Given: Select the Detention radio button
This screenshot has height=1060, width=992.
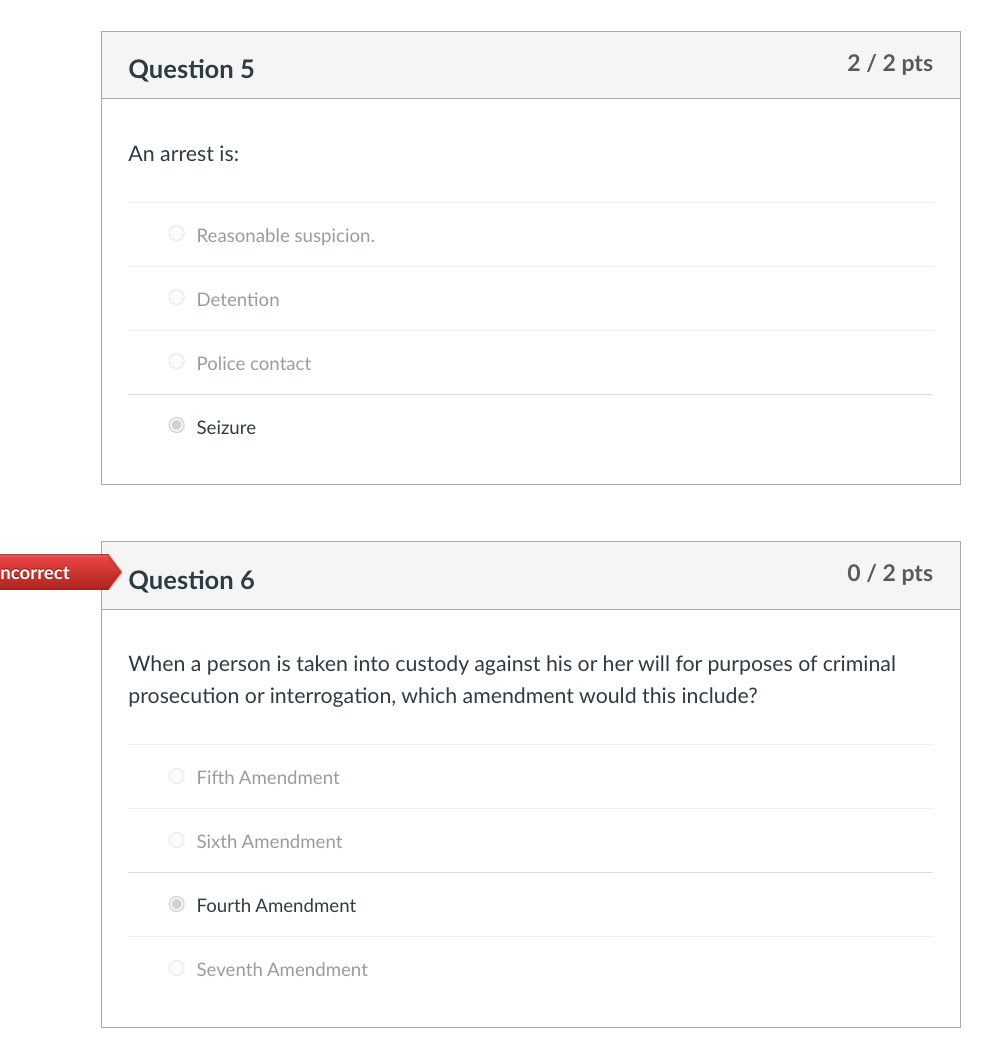Looking at the screenshot, I should pos(176,297).
